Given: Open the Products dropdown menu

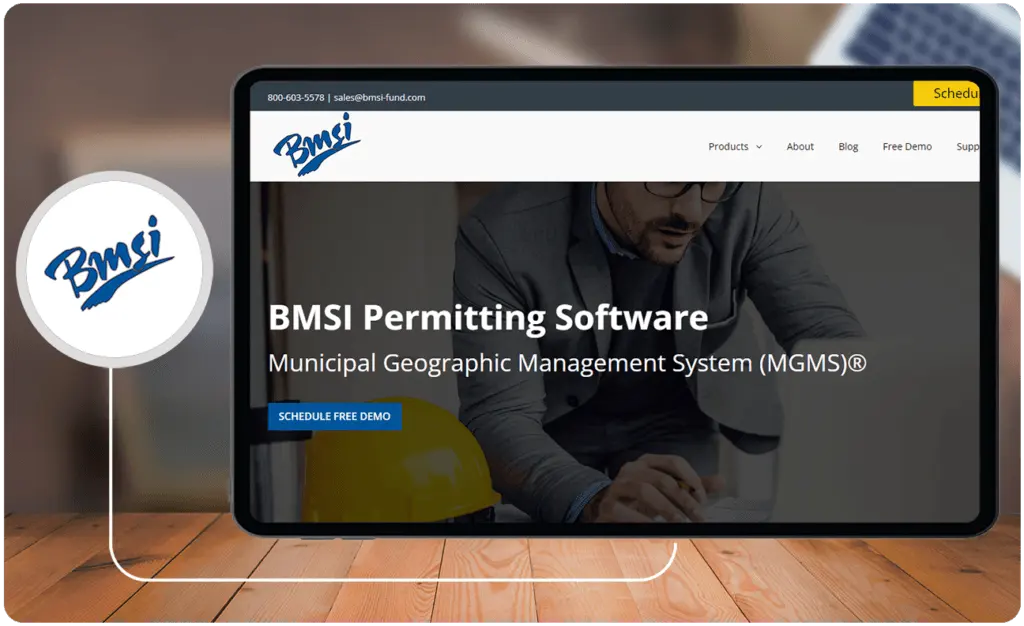Looking at the screenshot, I should (735, 147).
